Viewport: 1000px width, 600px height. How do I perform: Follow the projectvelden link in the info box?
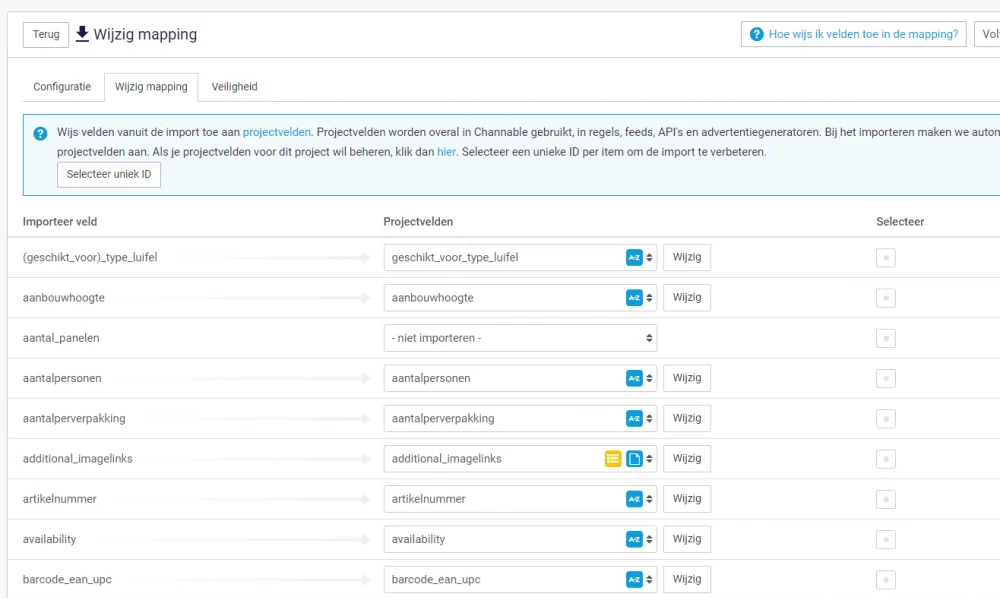[x=277, y=132]
